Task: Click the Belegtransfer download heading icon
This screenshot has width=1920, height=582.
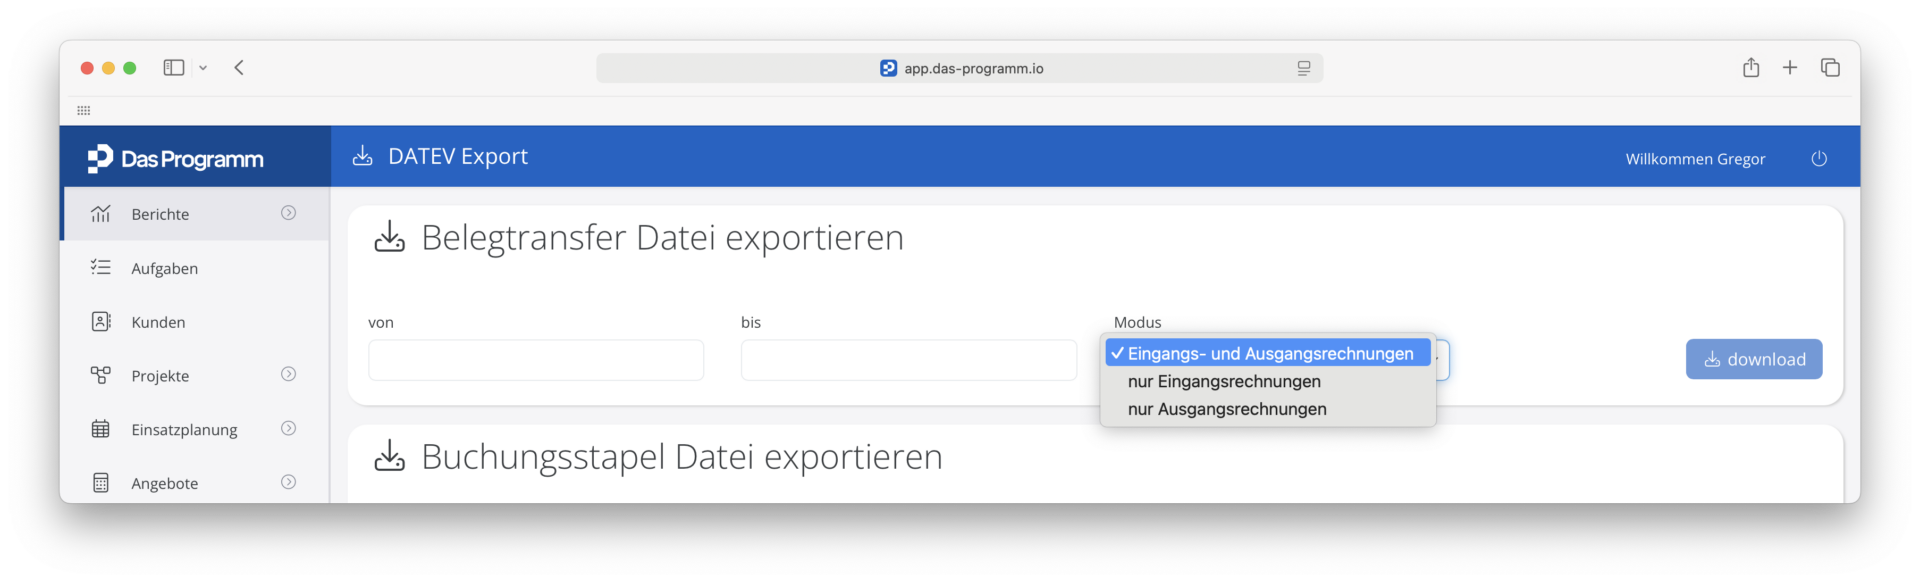Action: tap(390, 237)
